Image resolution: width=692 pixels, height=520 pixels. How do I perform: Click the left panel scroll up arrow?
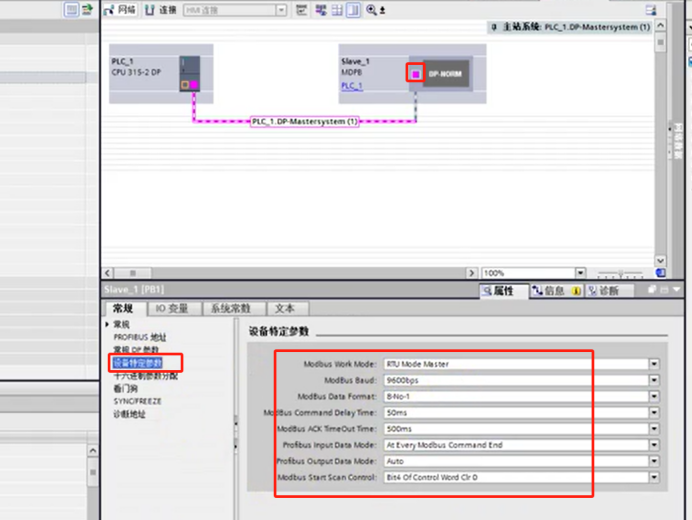[x=93, y=451]
